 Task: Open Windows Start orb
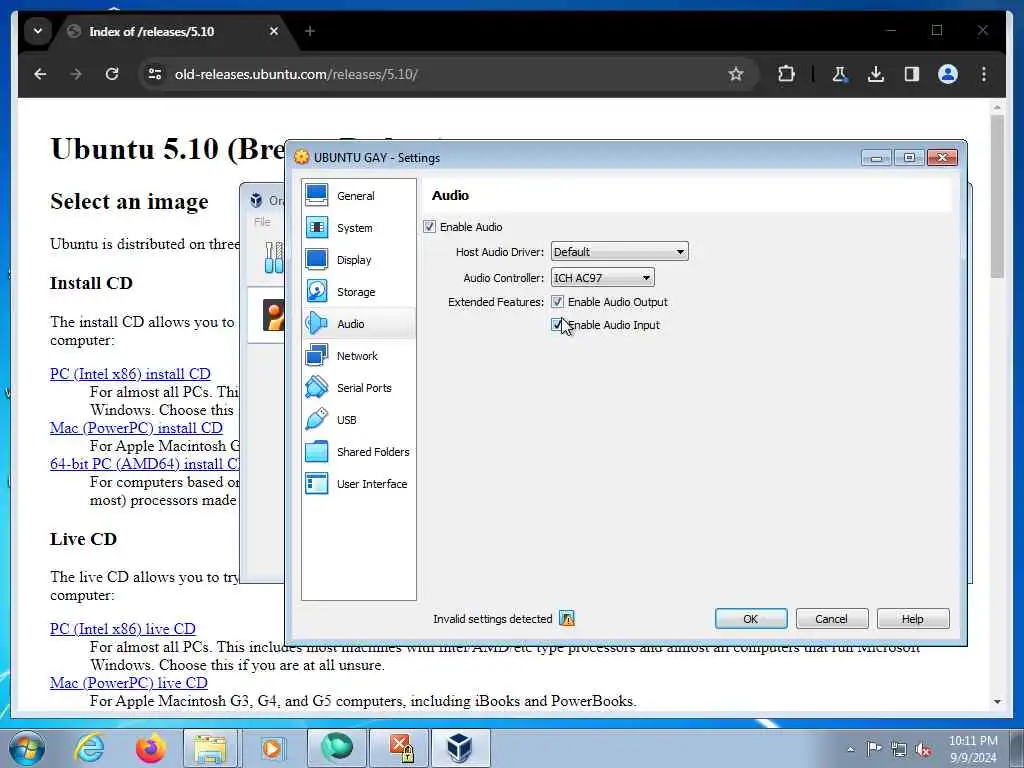pyautogui.click(x=27, y=748)
